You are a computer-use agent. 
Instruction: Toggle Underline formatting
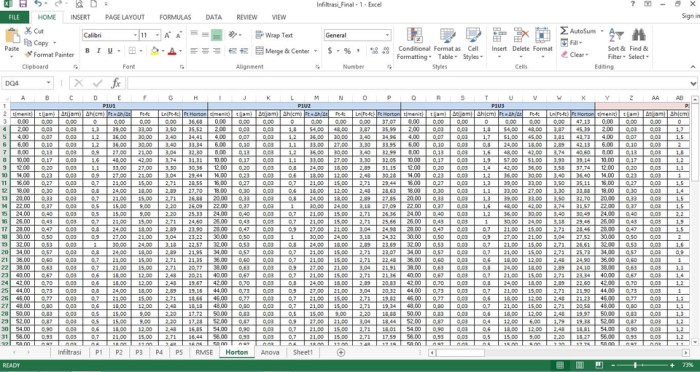[x=110, y=51]
